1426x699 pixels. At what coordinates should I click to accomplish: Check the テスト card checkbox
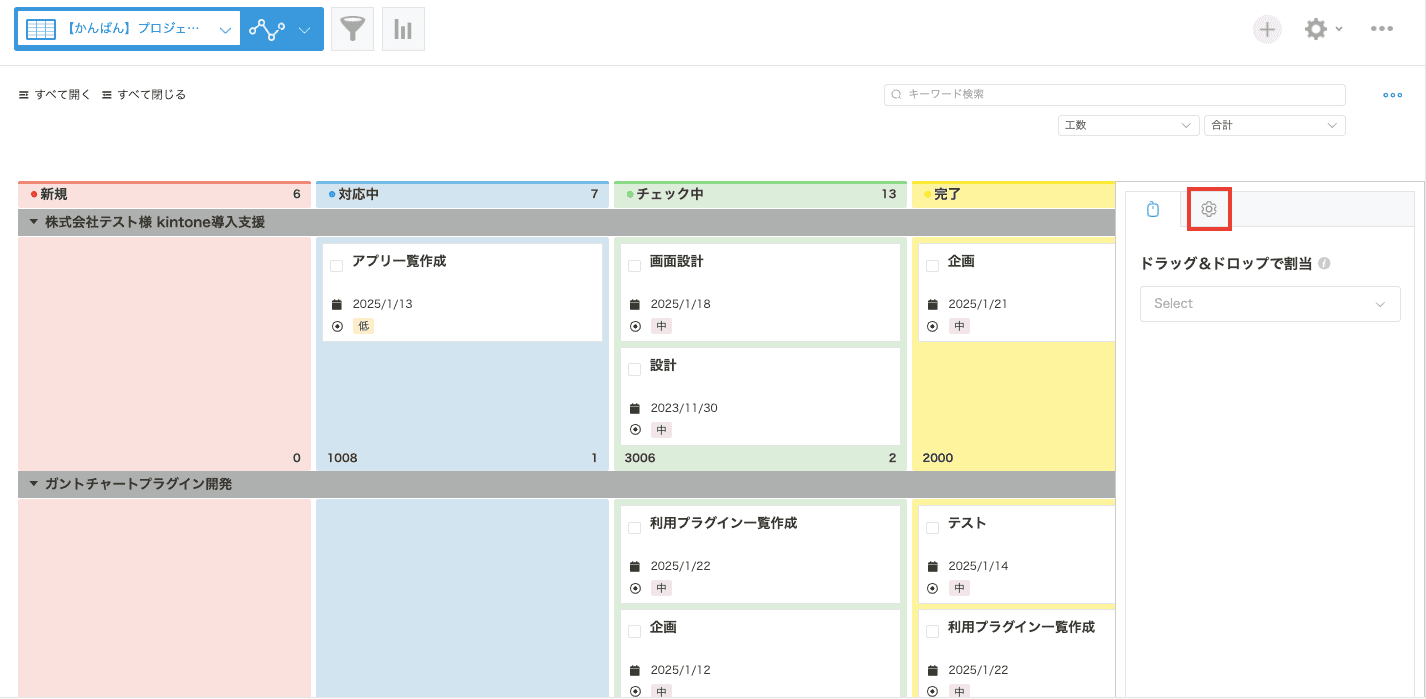tap(932, 528)
